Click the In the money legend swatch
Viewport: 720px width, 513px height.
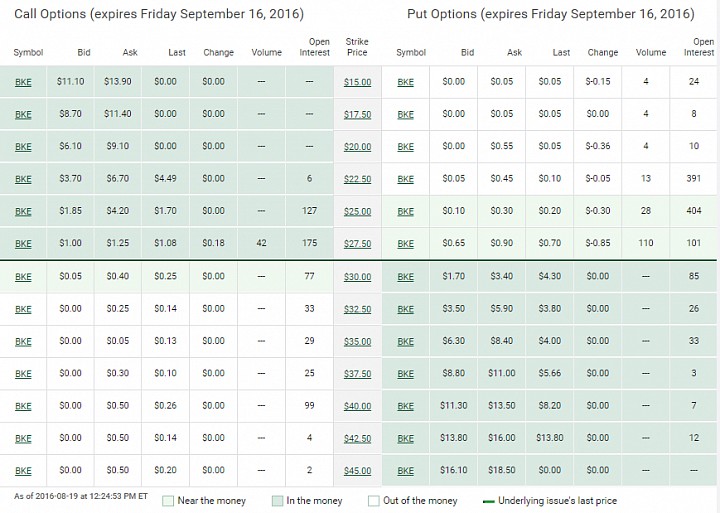tap(277, 501)
